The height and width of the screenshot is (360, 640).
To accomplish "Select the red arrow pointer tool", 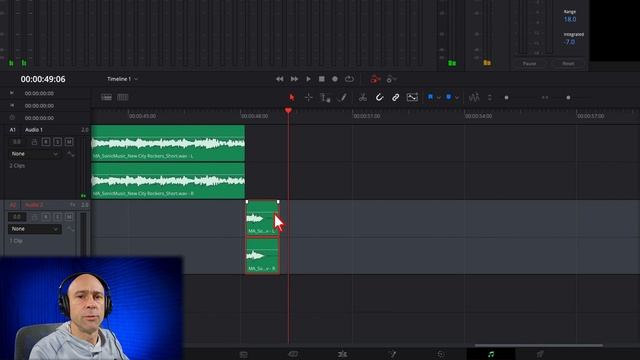I will pyautogui.click(x=291, y=98).
